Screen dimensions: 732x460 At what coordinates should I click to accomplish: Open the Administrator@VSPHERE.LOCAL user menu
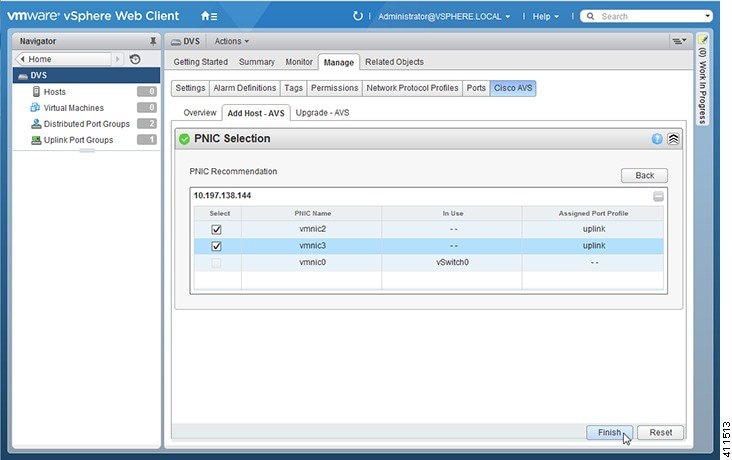tap(444, 16)
